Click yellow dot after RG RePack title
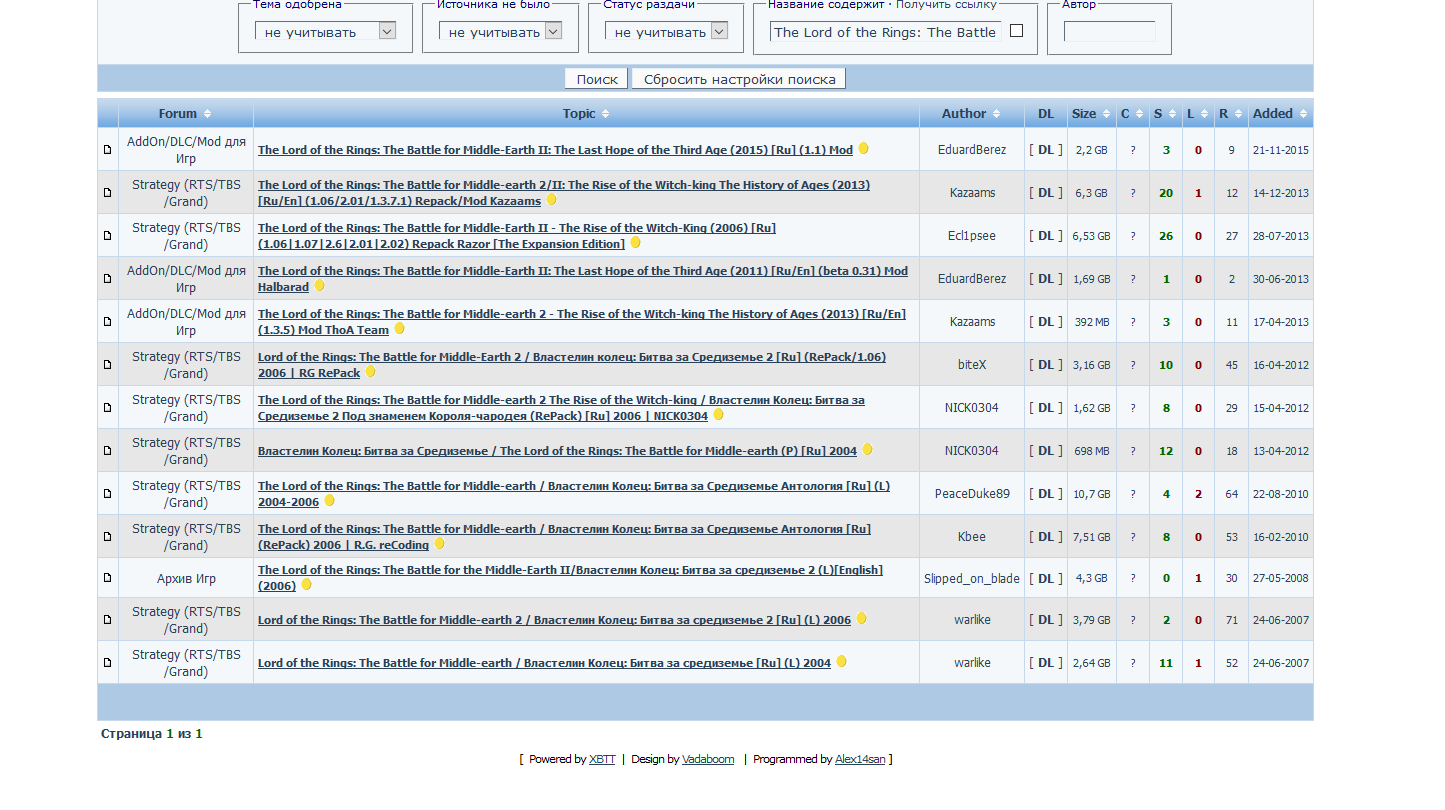1445x810 pixels. click(370, 372)
